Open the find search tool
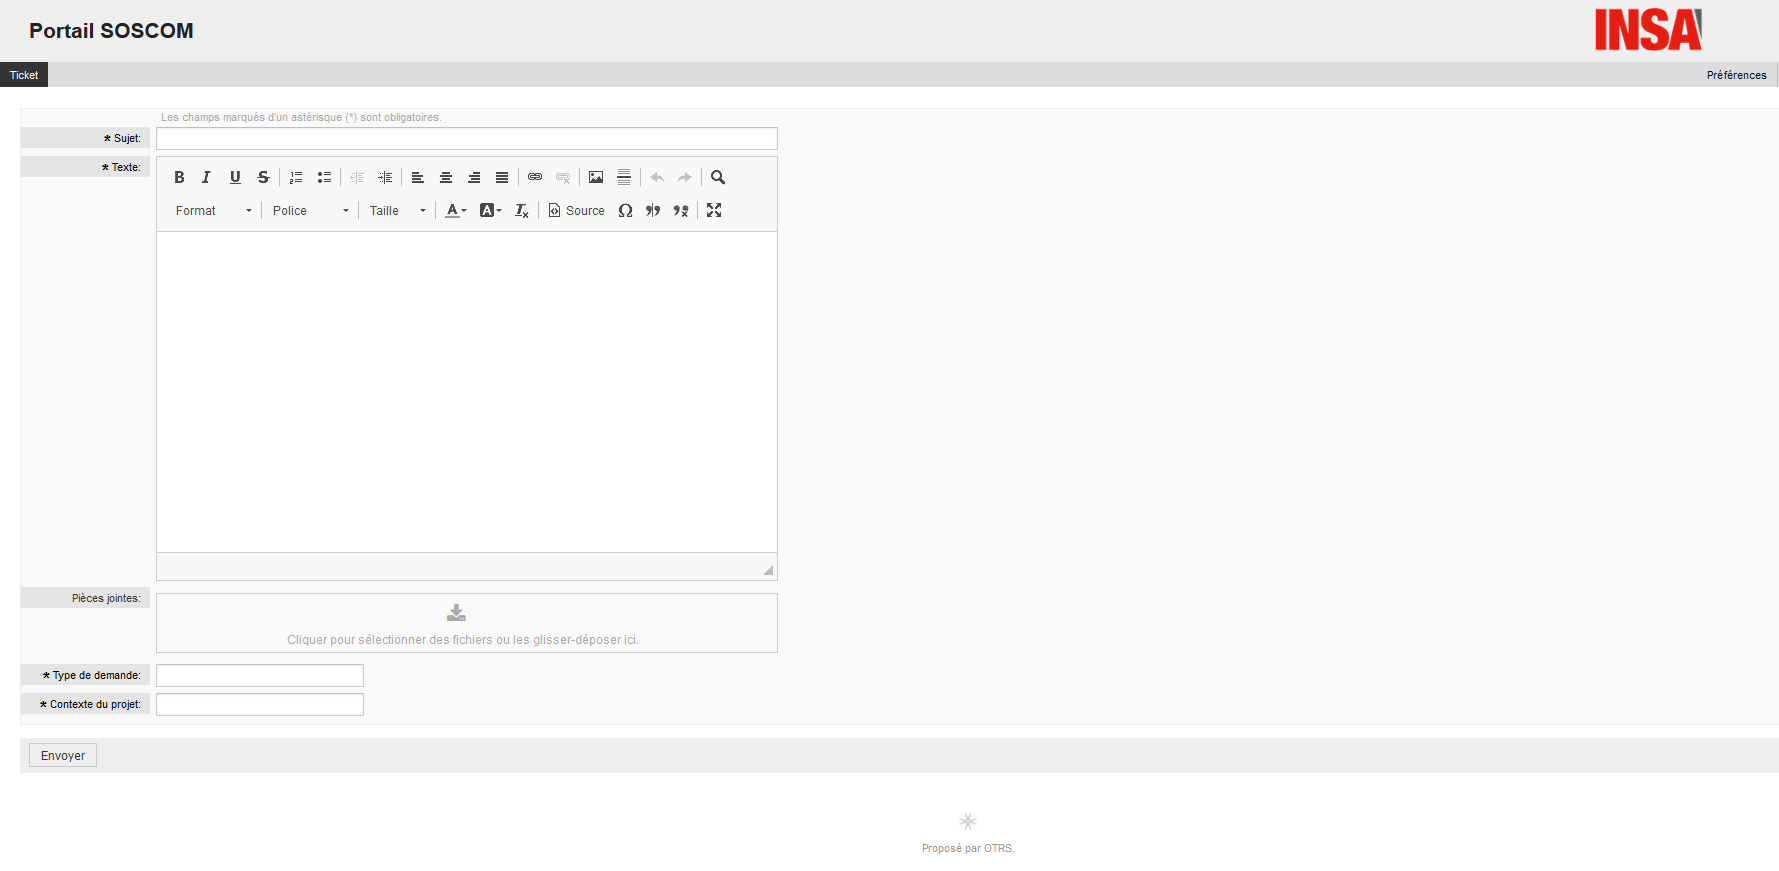The height and width of the screenshot is (871, 1779). (718, 177)
